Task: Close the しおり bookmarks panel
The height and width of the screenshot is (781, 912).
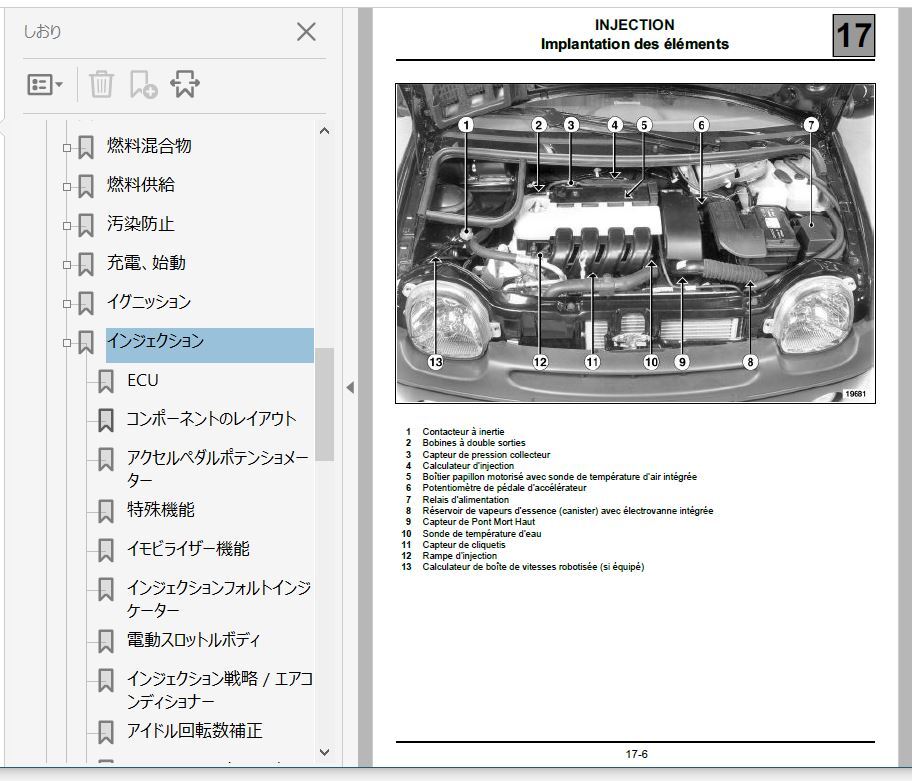Action: [x=306, y=31]
